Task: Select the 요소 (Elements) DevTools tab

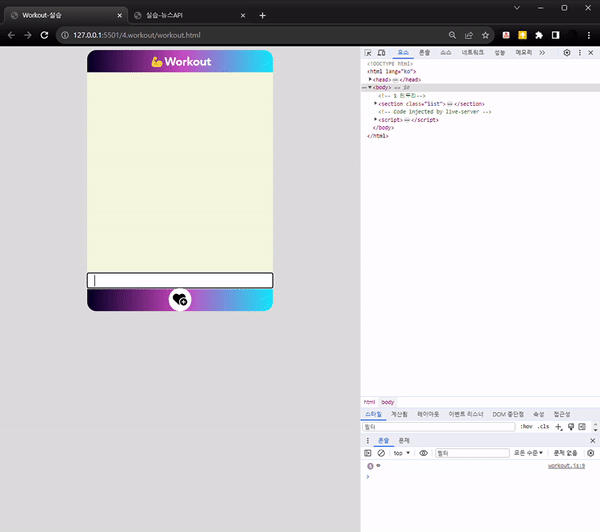Action: pyautogui.click(x=403, y=52)
